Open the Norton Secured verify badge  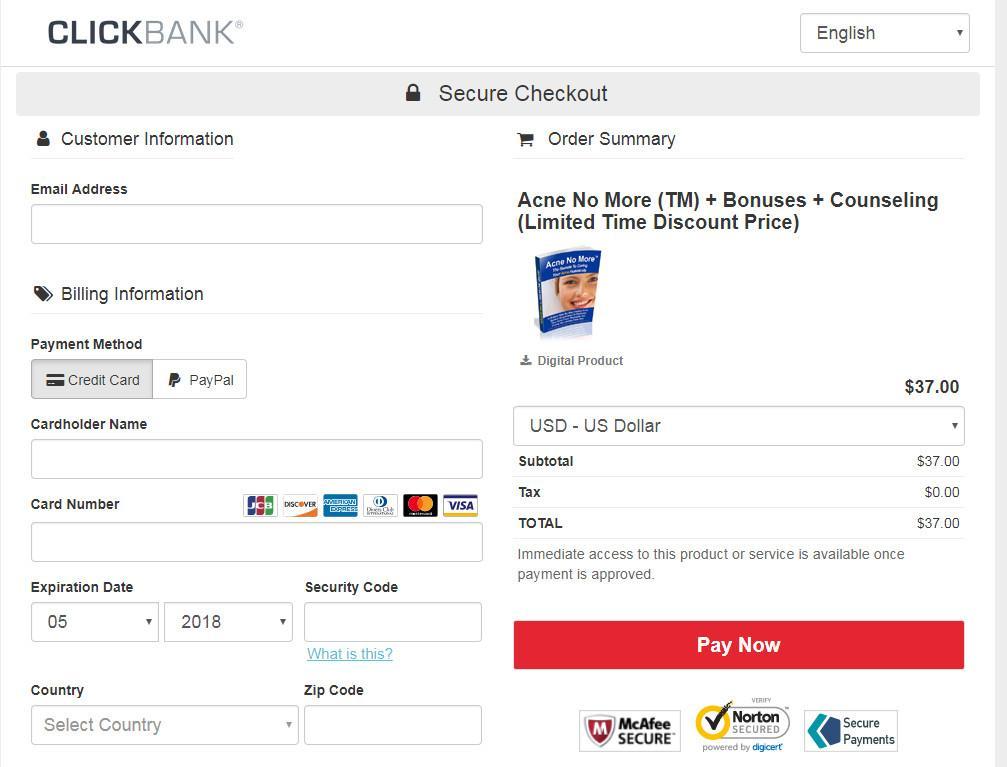742,726
